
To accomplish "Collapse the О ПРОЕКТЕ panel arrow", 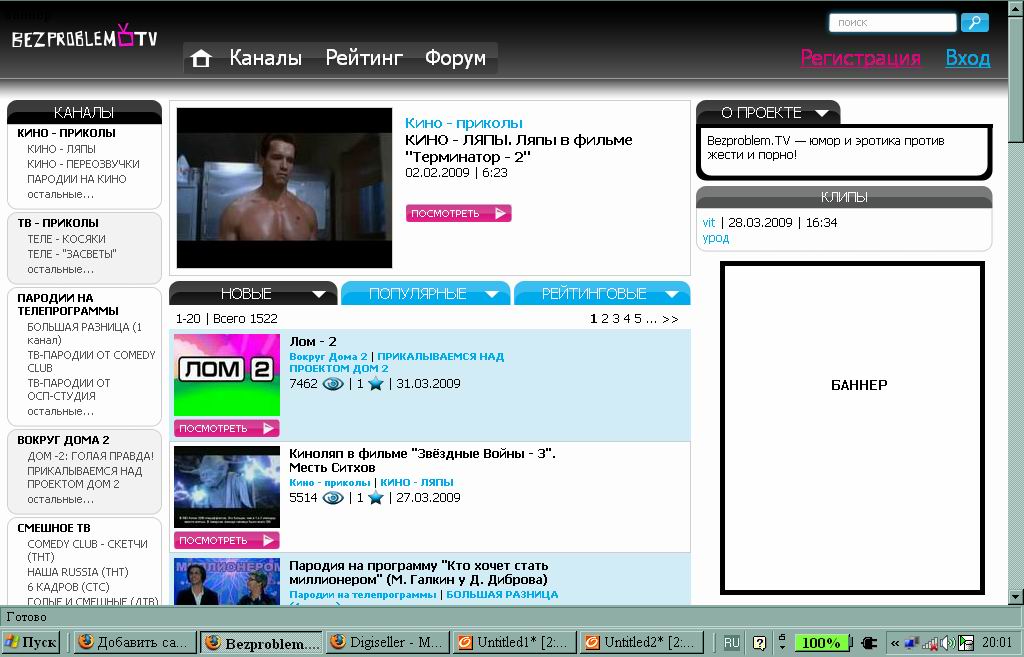I will (822, 113).
